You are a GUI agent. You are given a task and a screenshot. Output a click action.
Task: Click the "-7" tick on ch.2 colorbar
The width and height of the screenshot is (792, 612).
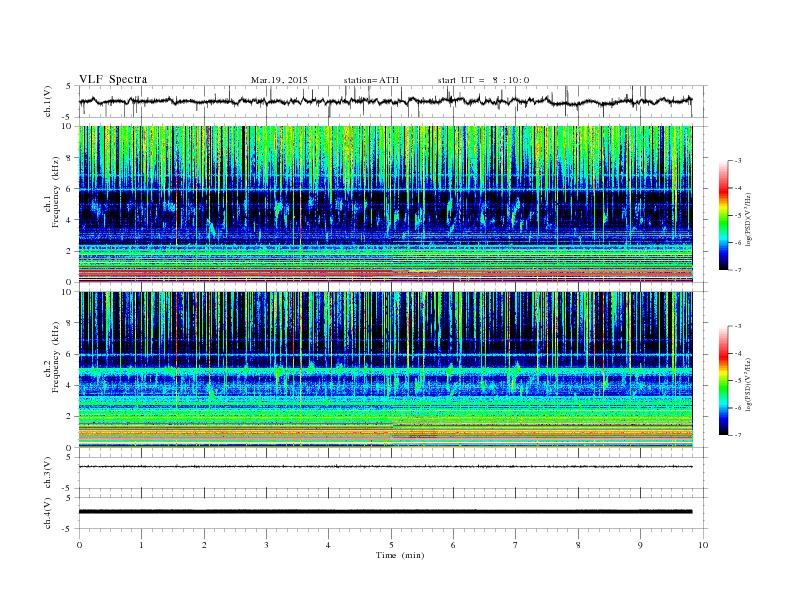pyautogui.click(x=738, y=435)
